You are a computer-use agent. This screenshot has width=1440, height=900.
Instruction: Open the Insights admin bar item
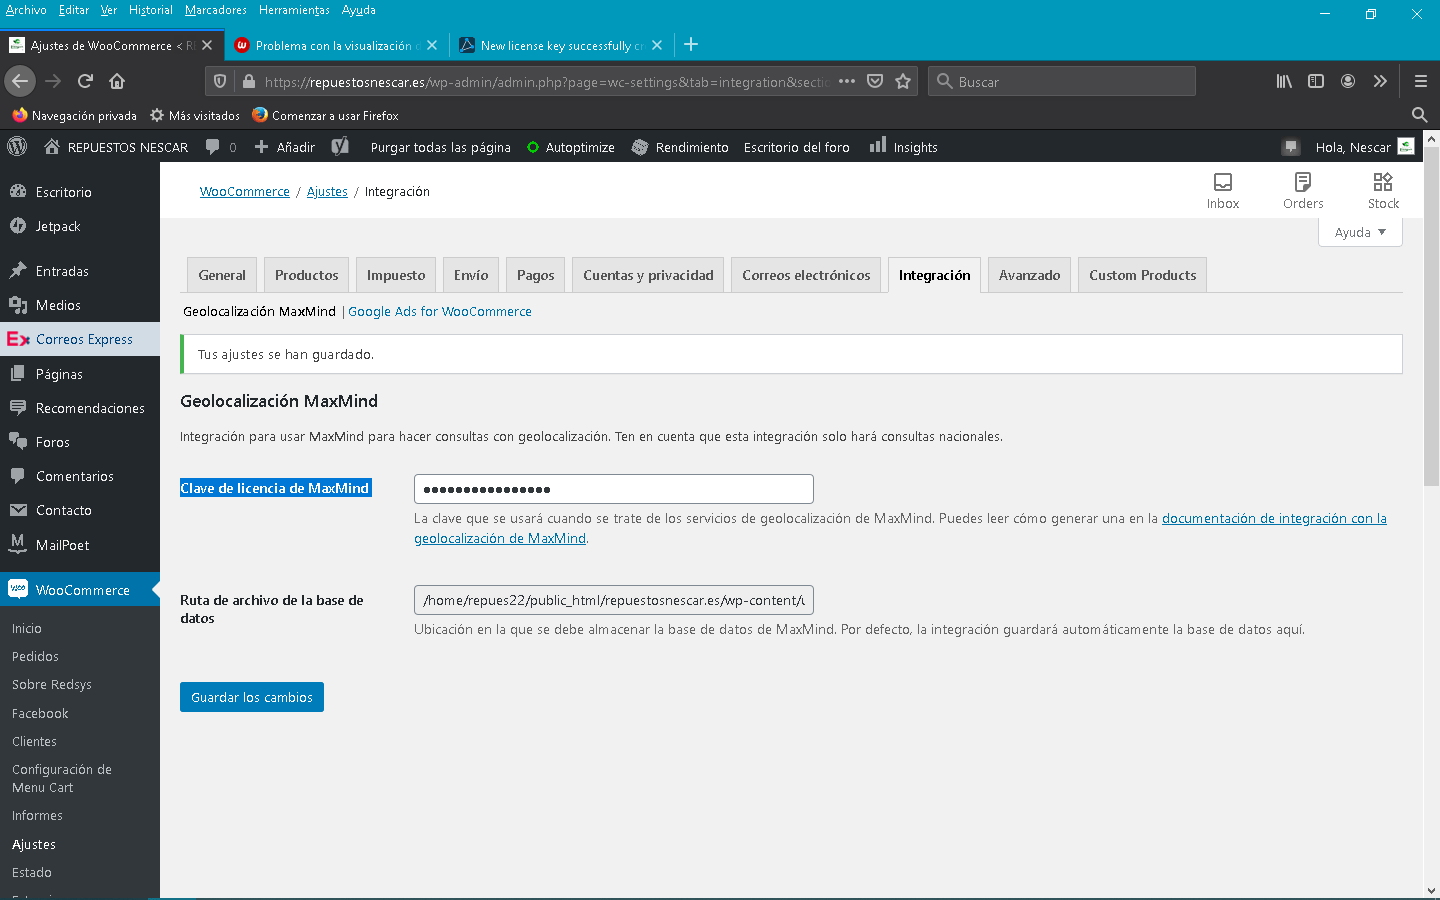[903, 146]
